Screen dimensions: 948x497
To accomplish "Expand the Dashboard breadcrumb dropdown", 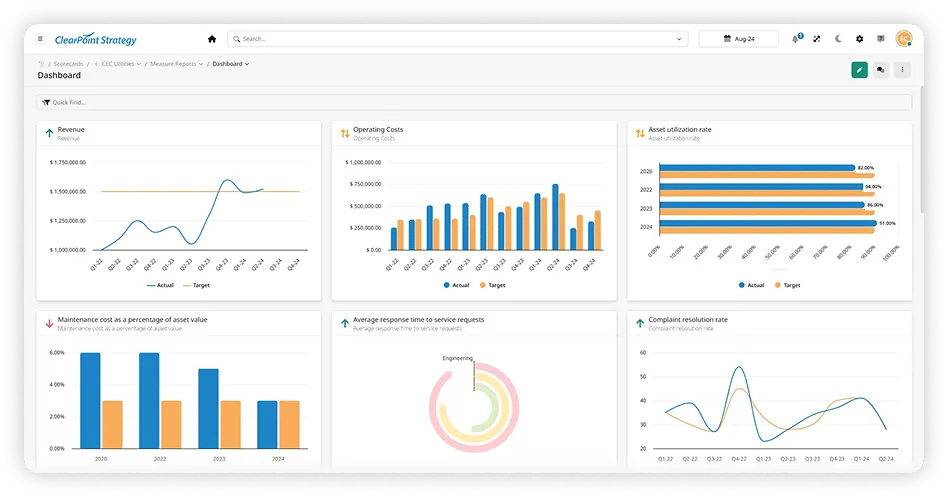I will point(247,64).
